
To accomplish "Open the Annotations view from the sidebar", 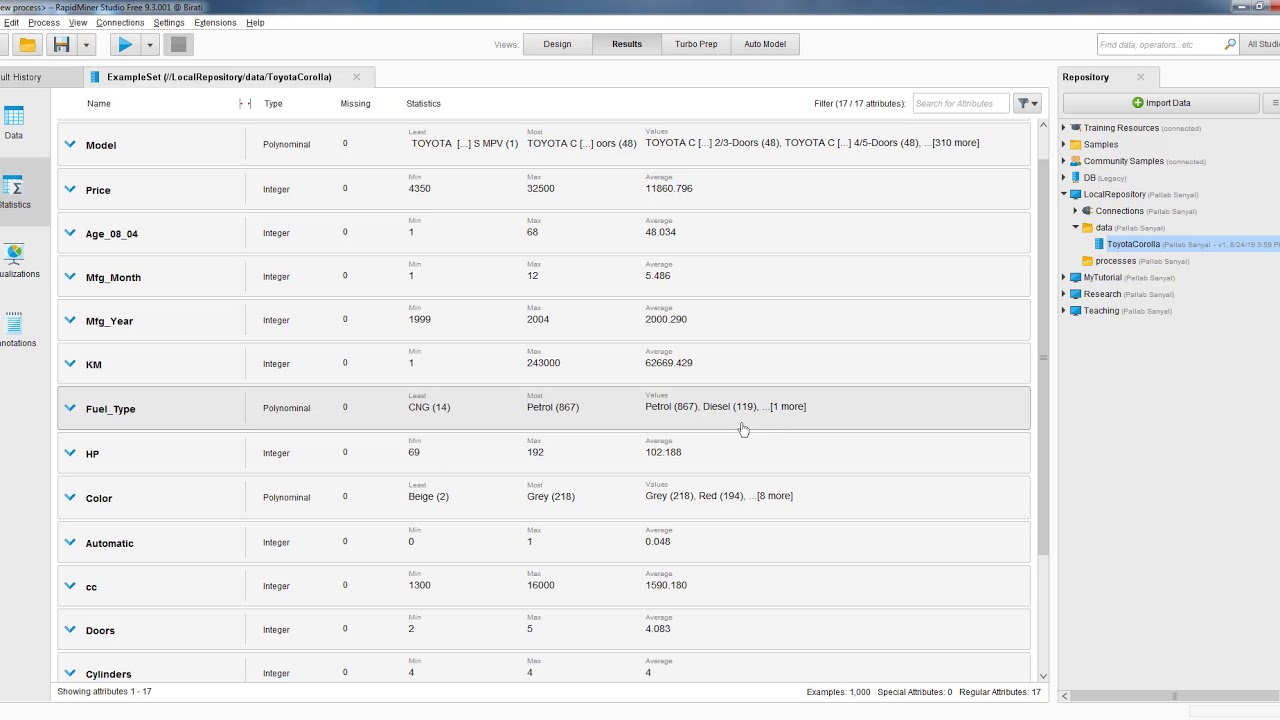I will point(14,330).
